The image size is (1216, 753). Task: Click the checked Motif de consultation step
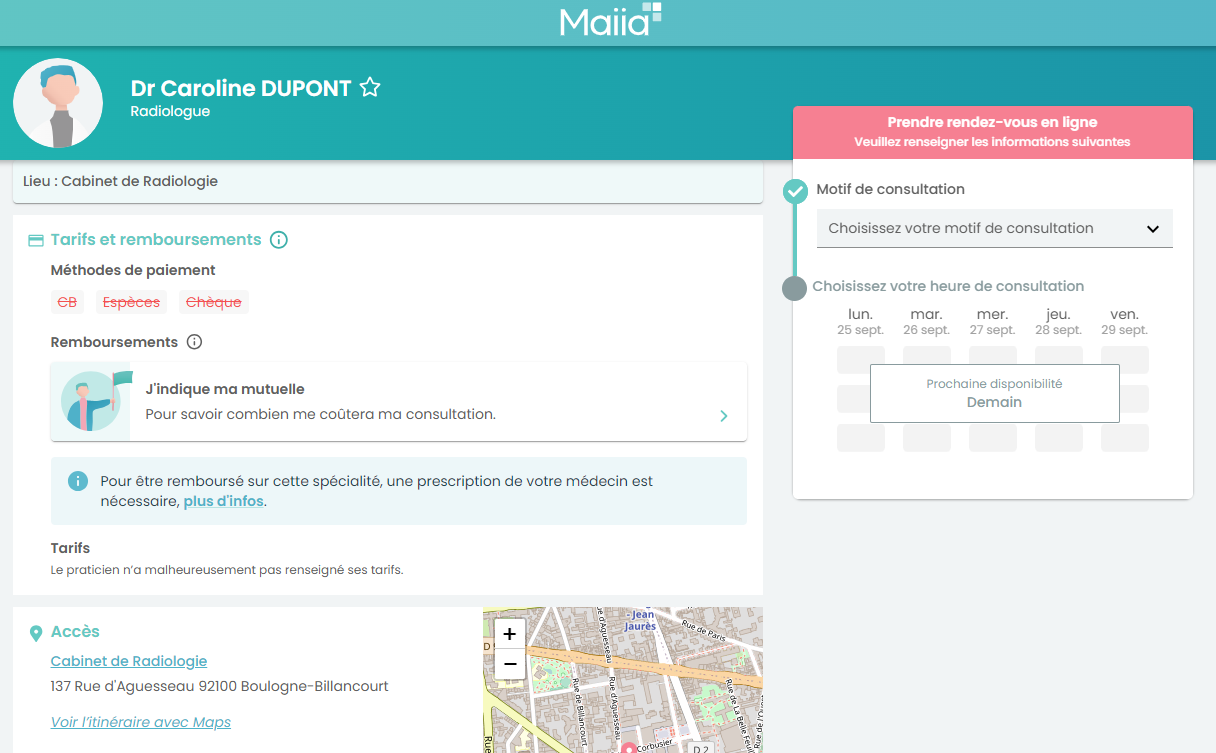795,191
